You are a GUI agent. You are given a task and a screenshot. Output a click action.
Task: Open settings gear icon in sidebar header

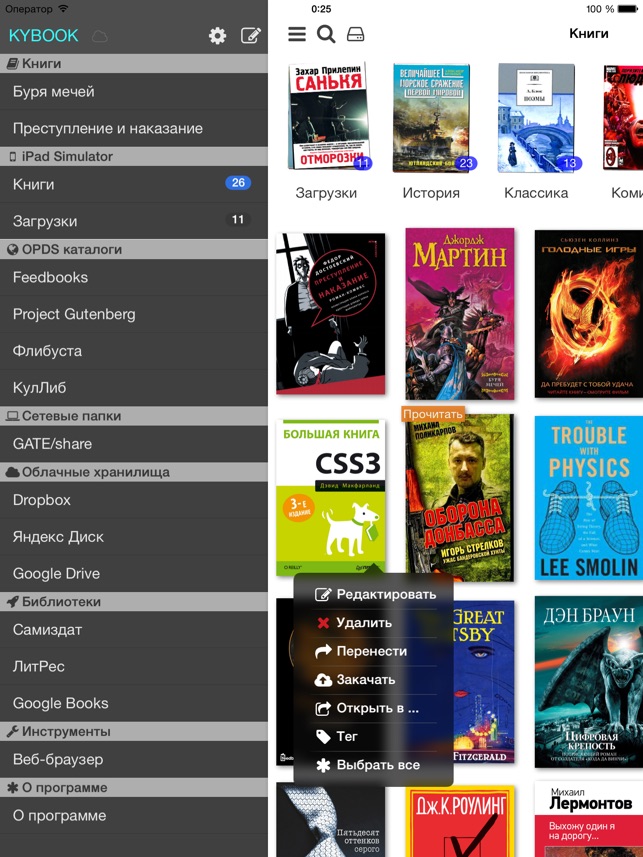(x=217, y=36)
